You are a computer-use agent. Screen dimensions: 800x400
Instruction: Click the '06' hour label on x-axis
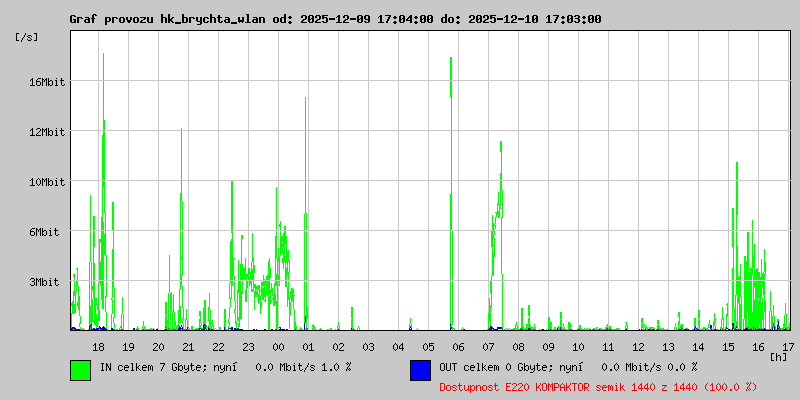pos(458,347)
